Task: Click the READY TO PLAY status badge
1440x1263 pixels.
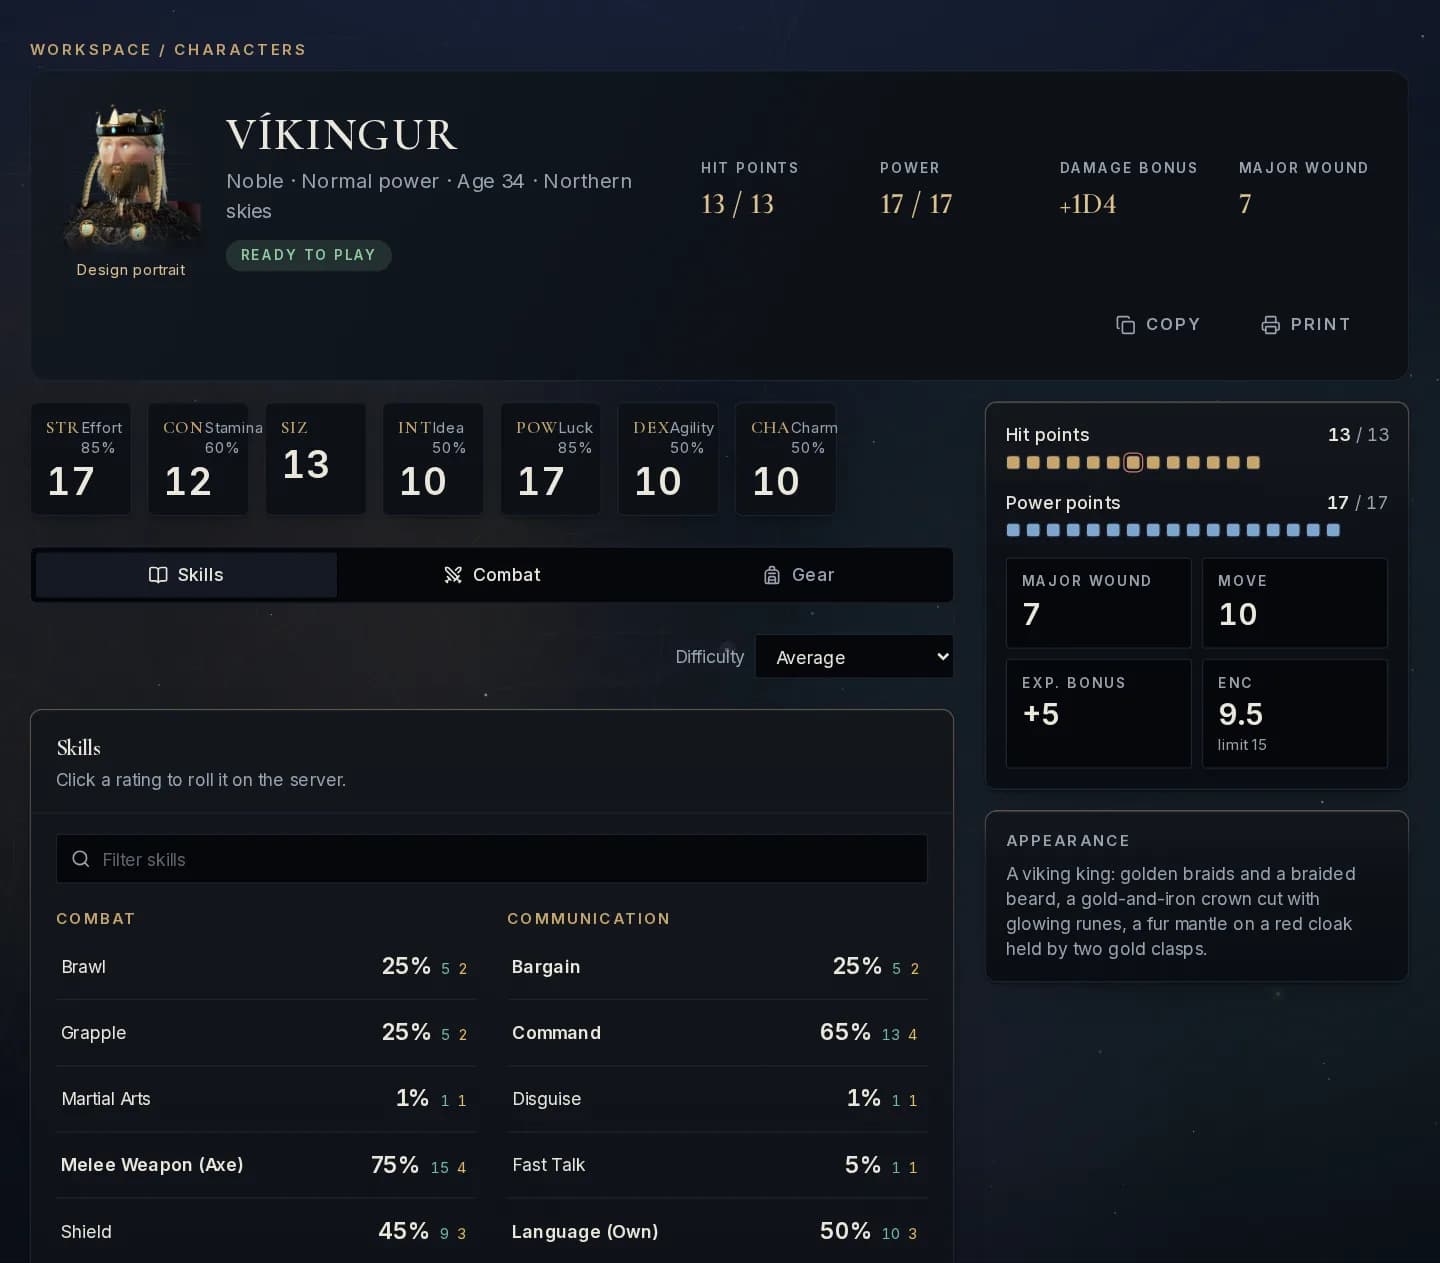Action: 308,255
